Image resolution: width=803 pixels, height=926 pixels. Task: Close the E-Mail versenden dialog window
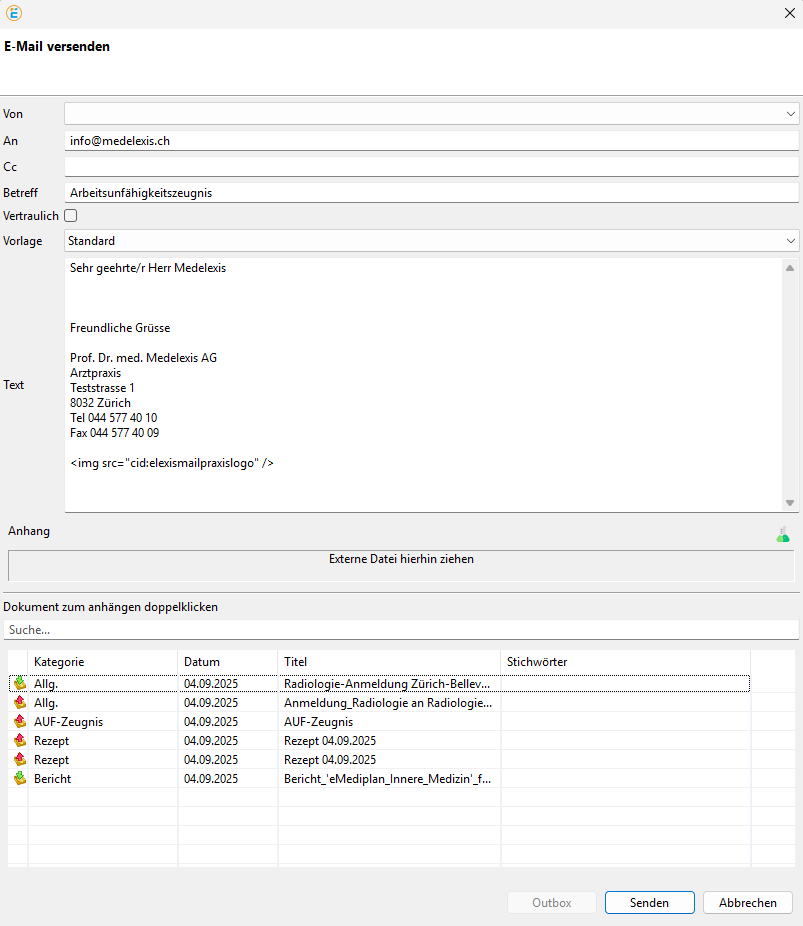[x=789, y=14]
